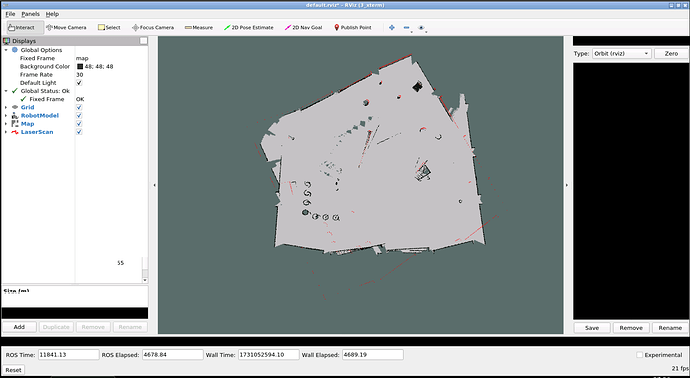Pick the Measure tool
The image size is (690, 378).
point(199,27)
